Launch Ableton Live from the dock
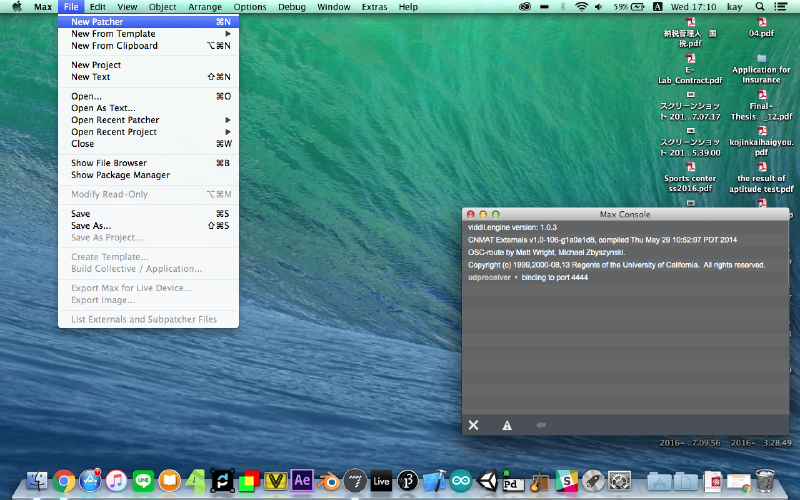 381,481
